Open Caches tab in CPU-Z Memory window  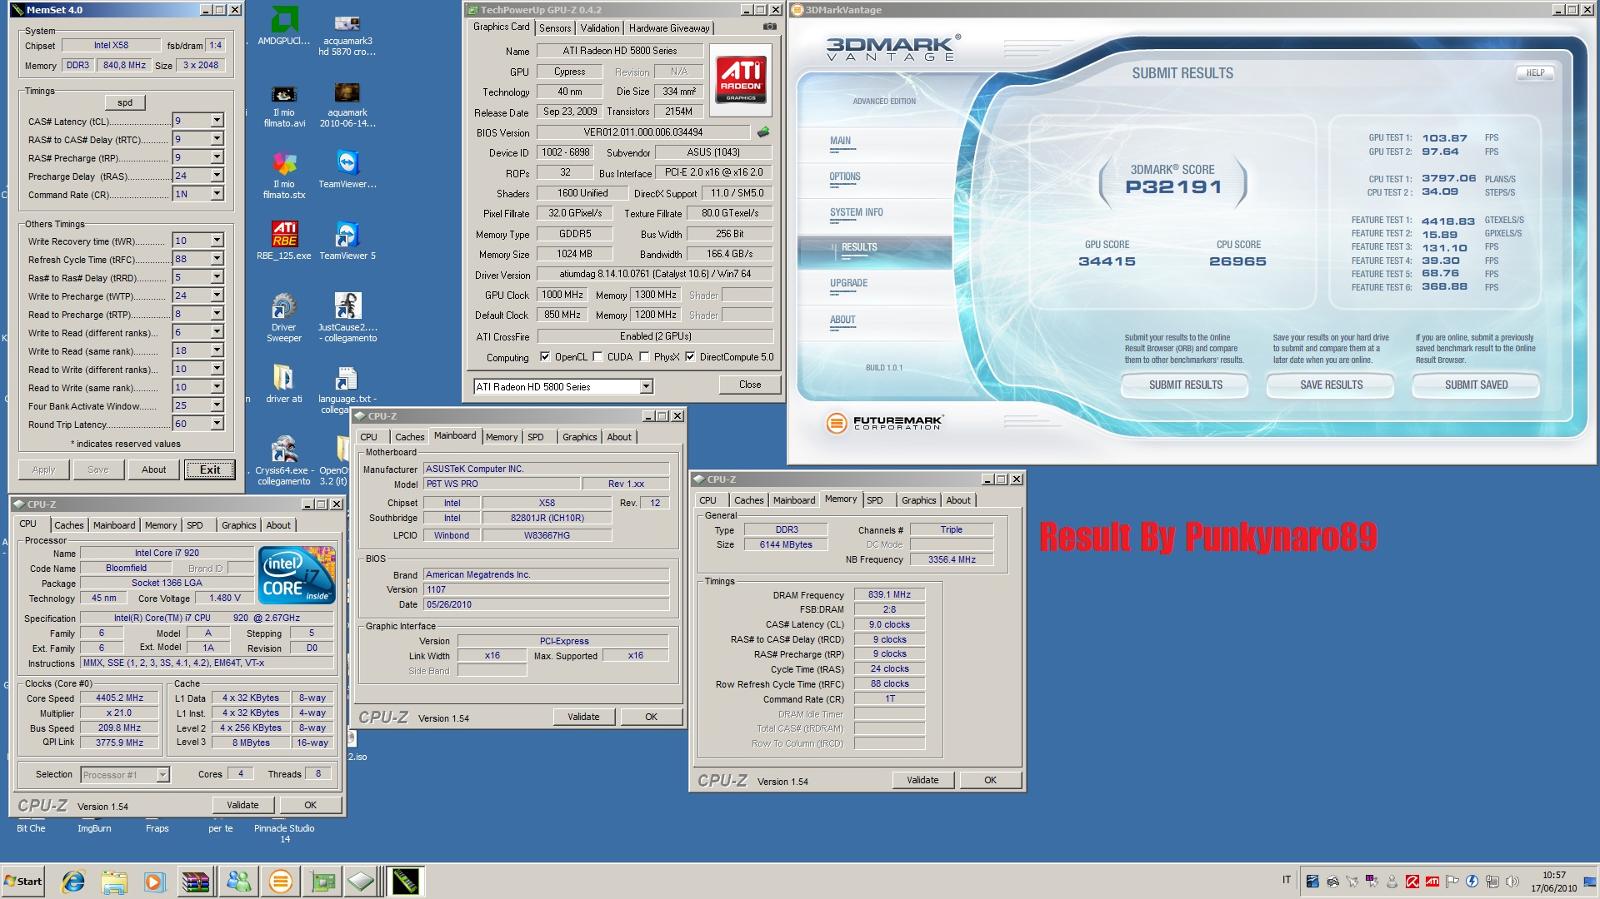point(748,500)
